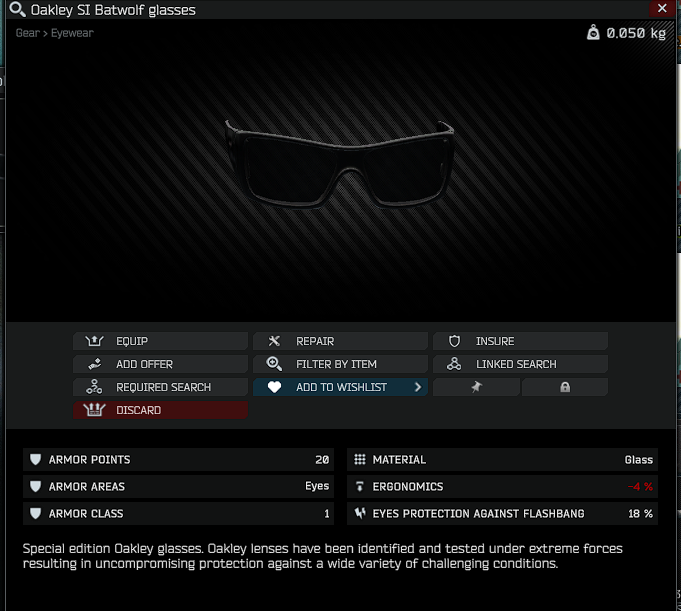
Task: Select the 0.050 kg weight value
Action: click(x=636, y=33)
